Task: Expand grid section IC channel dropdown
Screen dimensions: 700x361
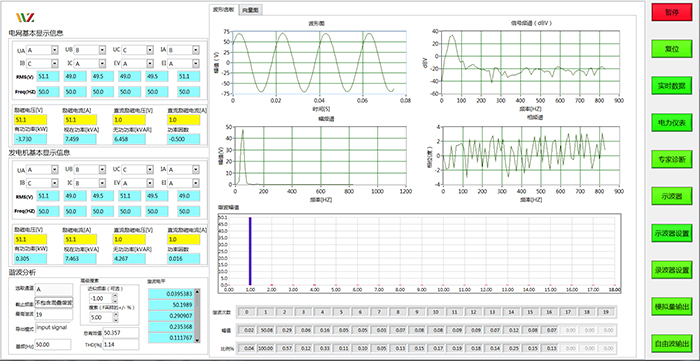Action: pyautogui.click(x=102, y=64)
